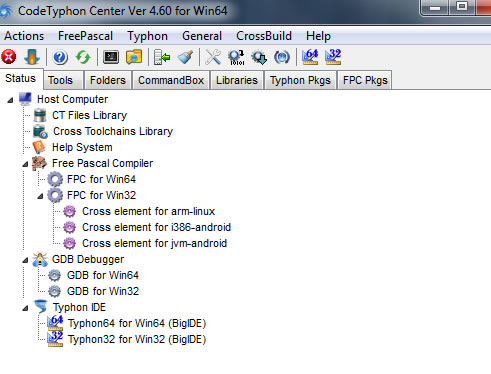Viewport: 491px width, 374px height.
Task: Select Cross element for arm-linux
Action: pos(148,211)
